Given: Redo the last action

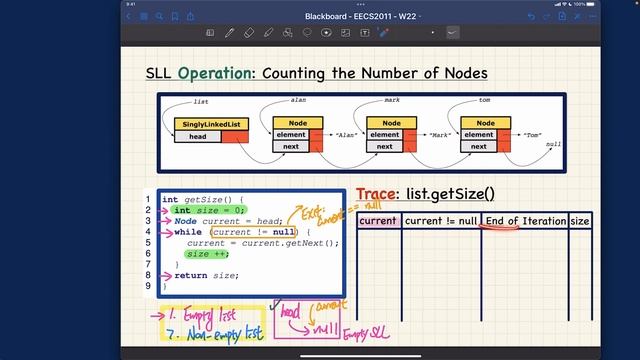Looking at the screenshot, I should coord(547,16).
